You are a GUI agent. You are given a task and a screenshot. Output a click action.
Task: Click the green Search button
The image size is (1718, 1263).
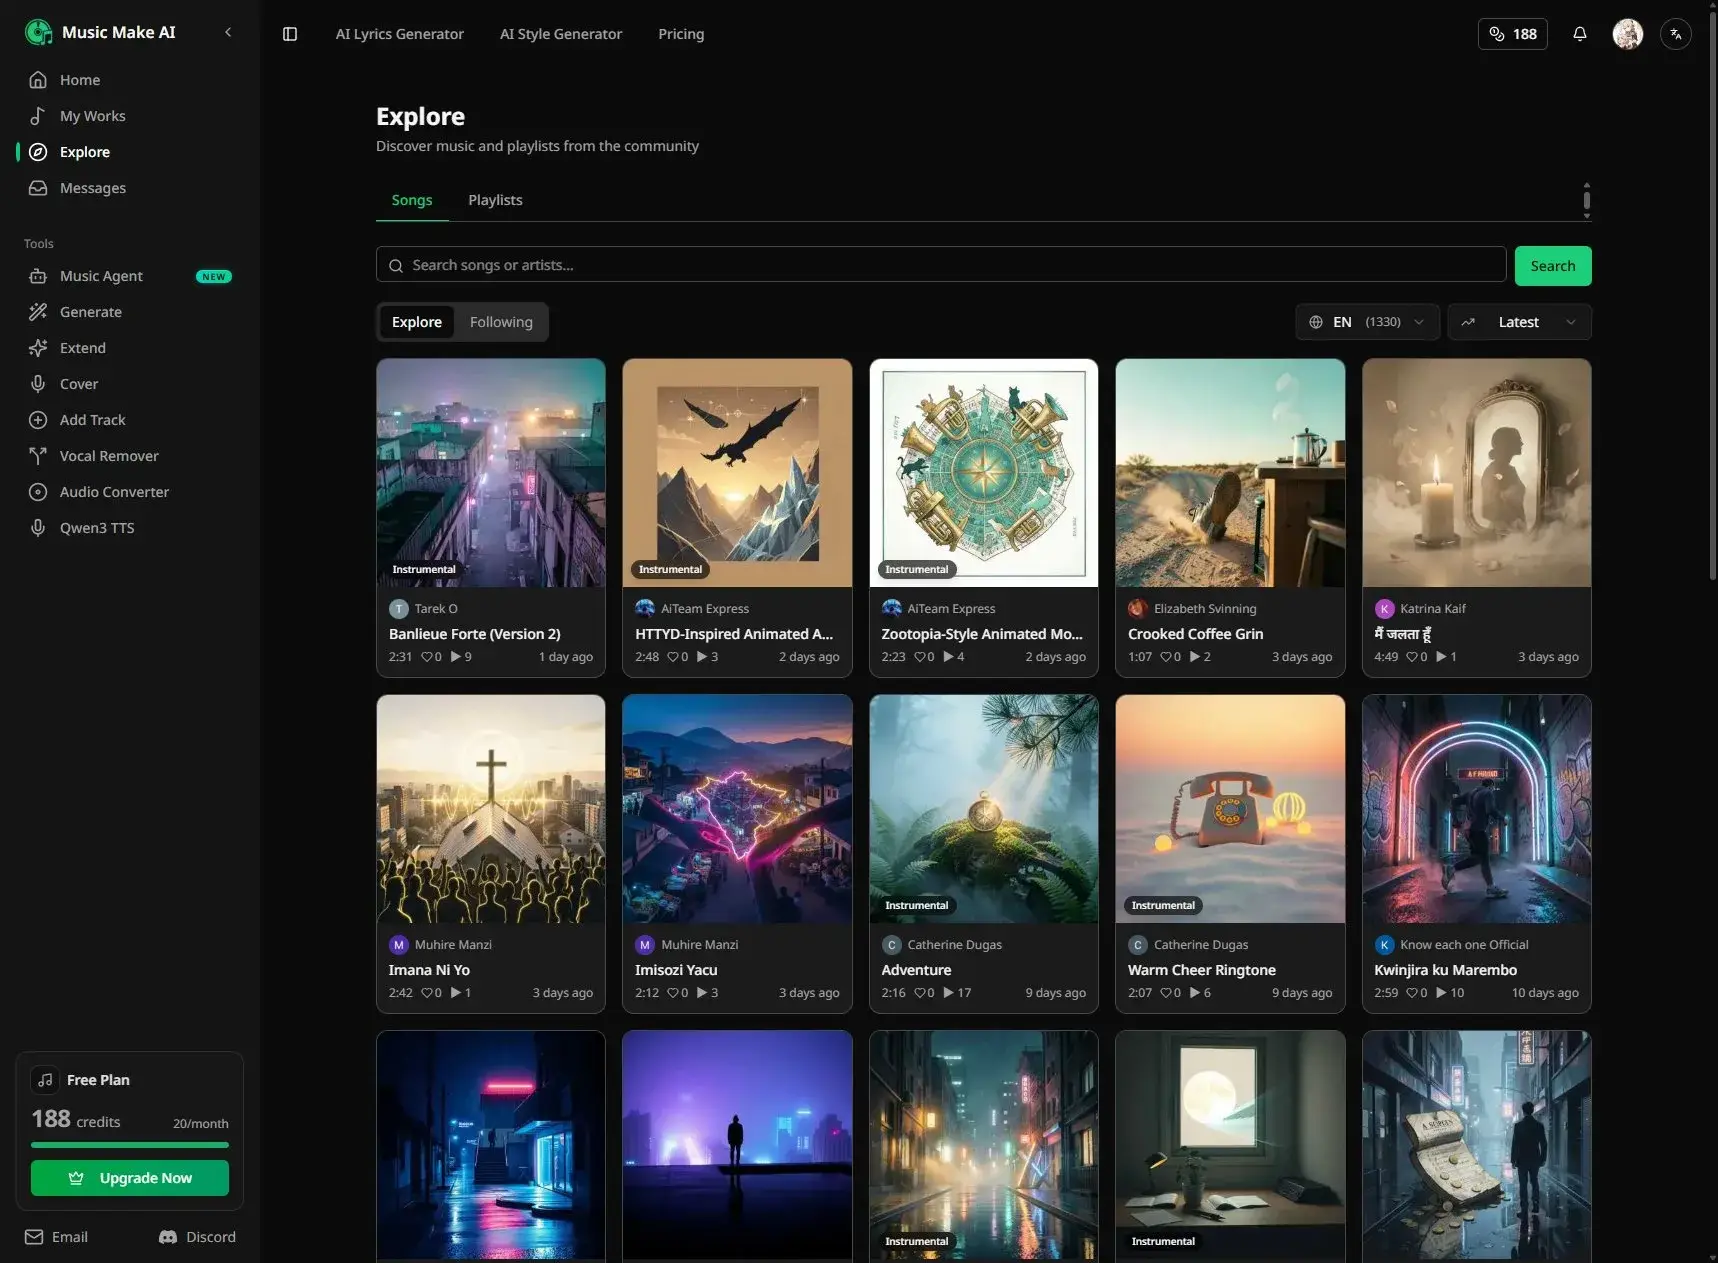coord(1553,266)
